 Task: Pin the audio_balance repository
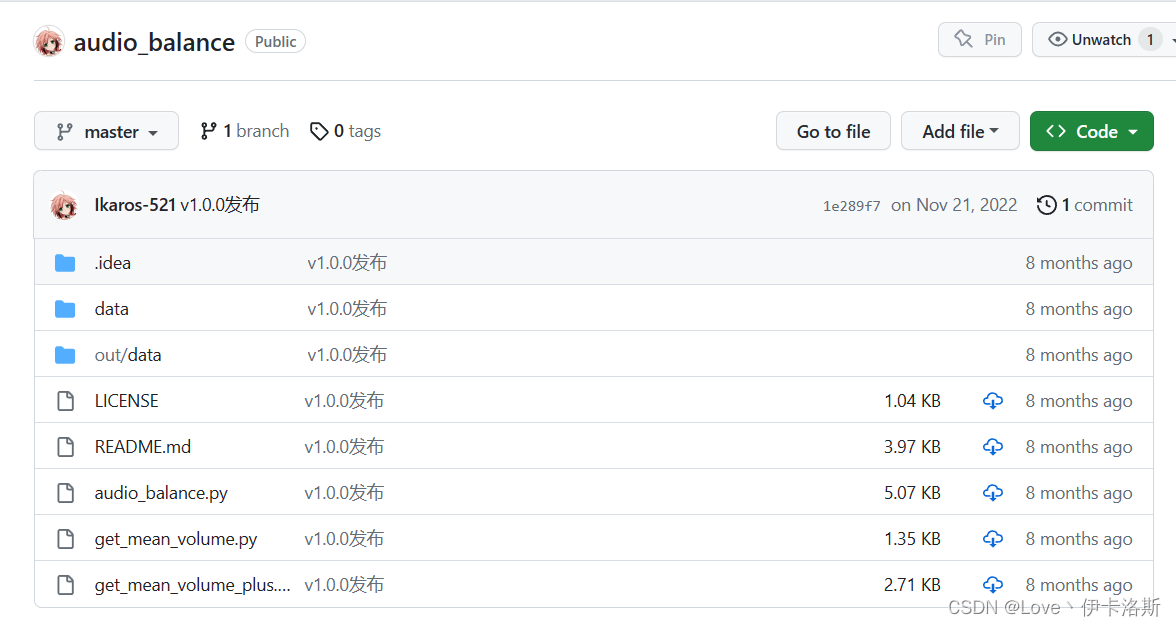(x=980, y=40)
